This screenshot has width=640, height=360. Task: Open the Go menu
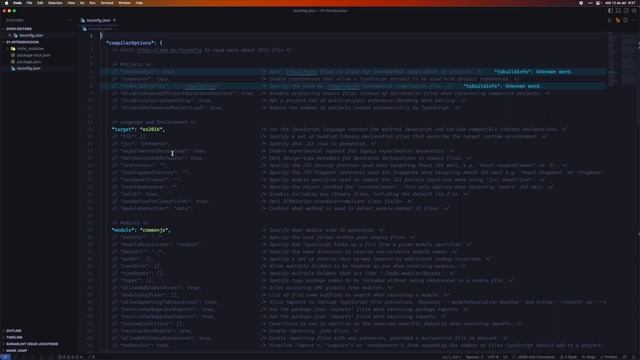point(82,3)
